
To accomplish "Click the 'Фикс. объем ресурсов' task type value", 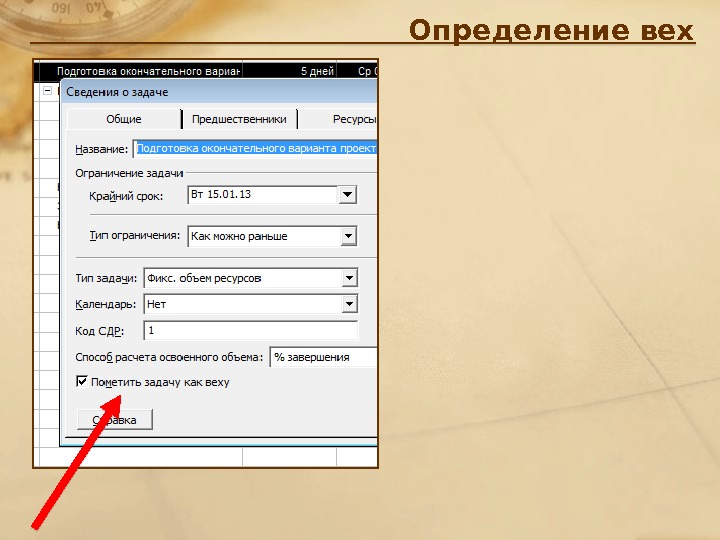I will pyautogui.click(x=204, y=278).
